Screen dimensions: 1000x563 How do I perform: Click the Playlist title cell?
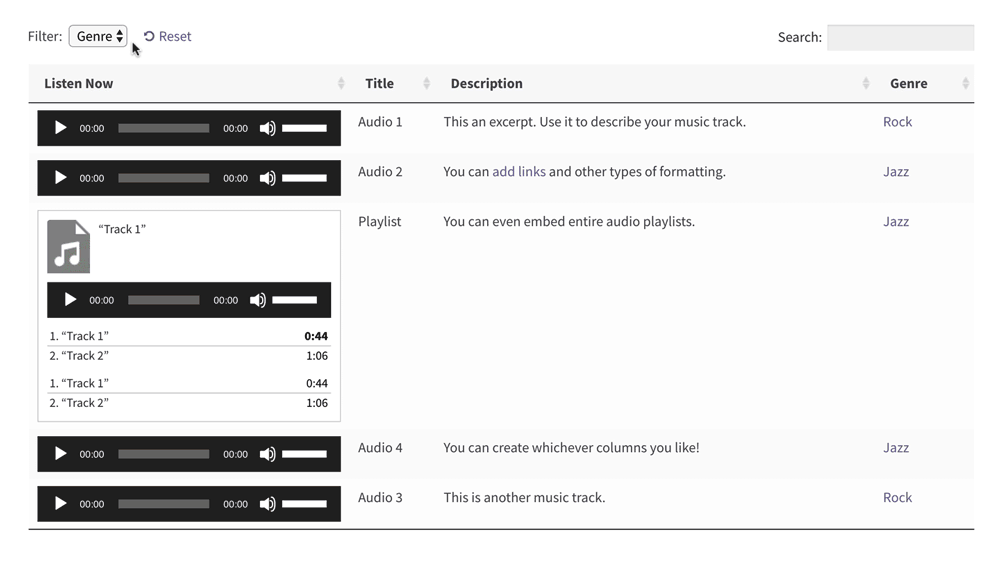coord(379,221)
